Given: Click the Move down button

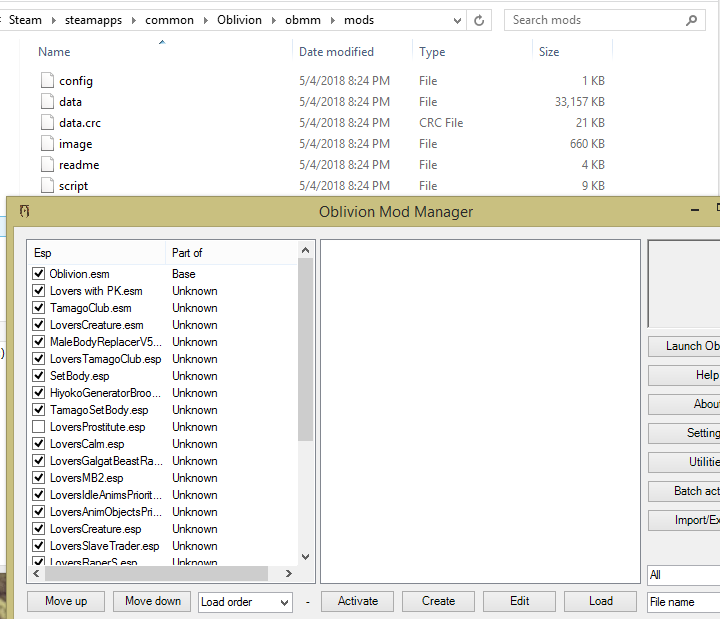Looking at the screenshot, I should (x=152, y=602).
